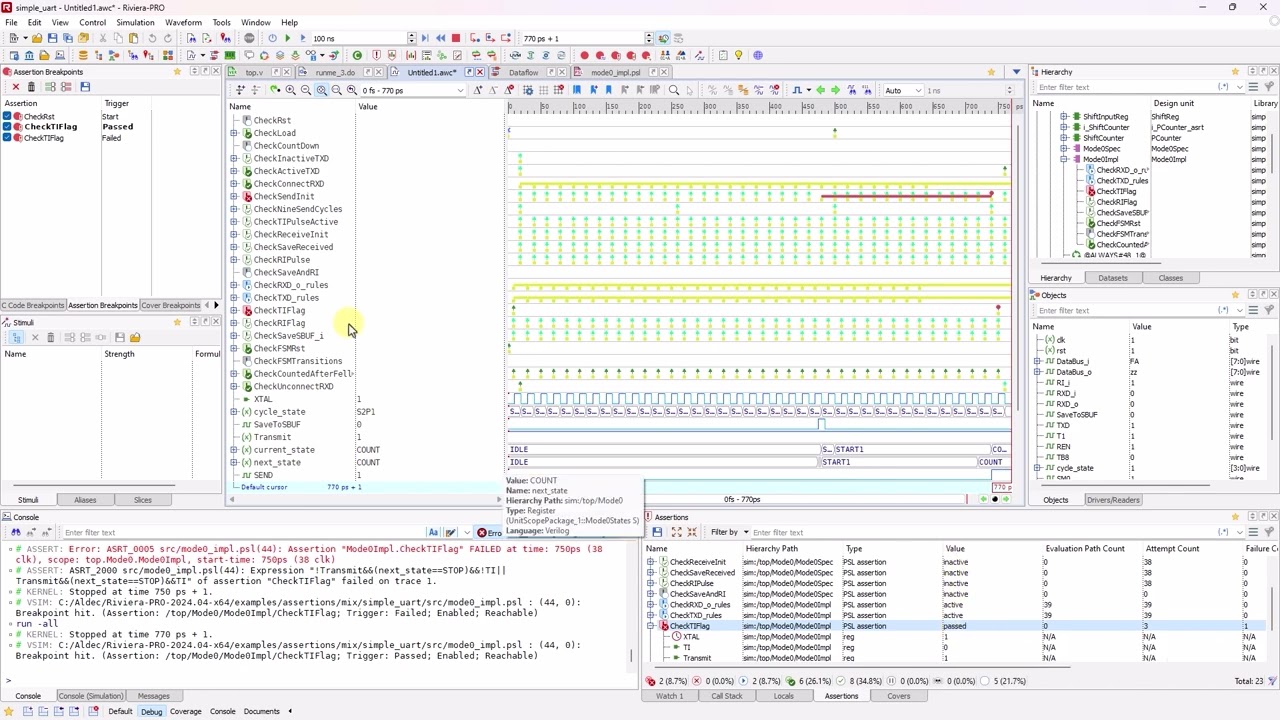Open the Waveform menu

183,22
